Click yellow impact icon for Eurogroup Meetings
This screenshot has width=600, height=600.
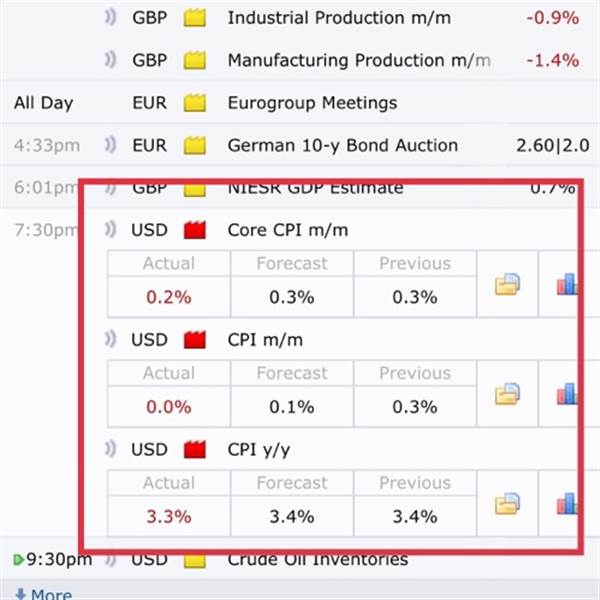(194, 103)
